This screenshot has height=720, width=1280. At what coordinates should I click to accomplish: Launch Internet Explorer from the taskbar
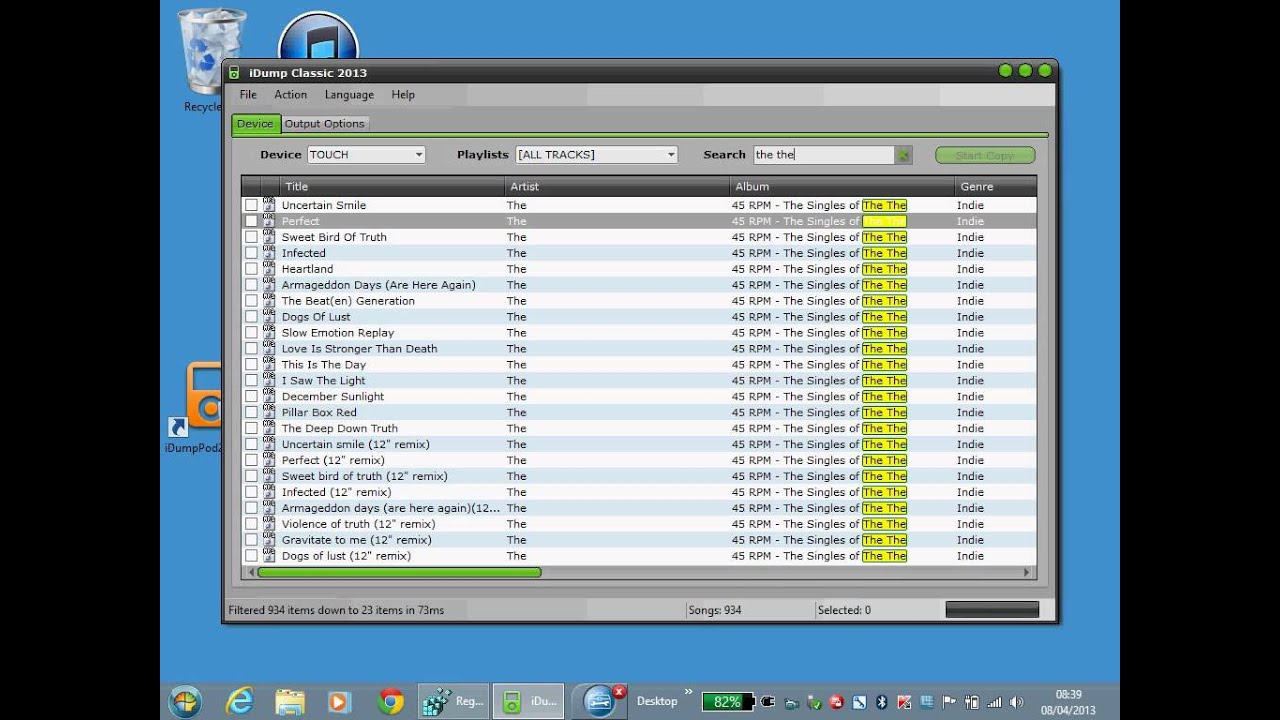coord(239,701)
